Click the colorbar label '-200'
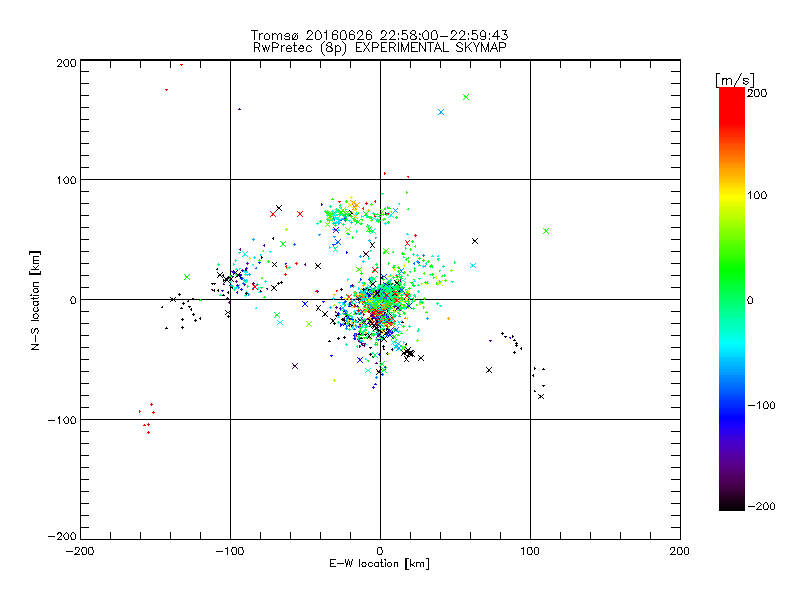This screenshot has width=800, height=600. (761, 506)
